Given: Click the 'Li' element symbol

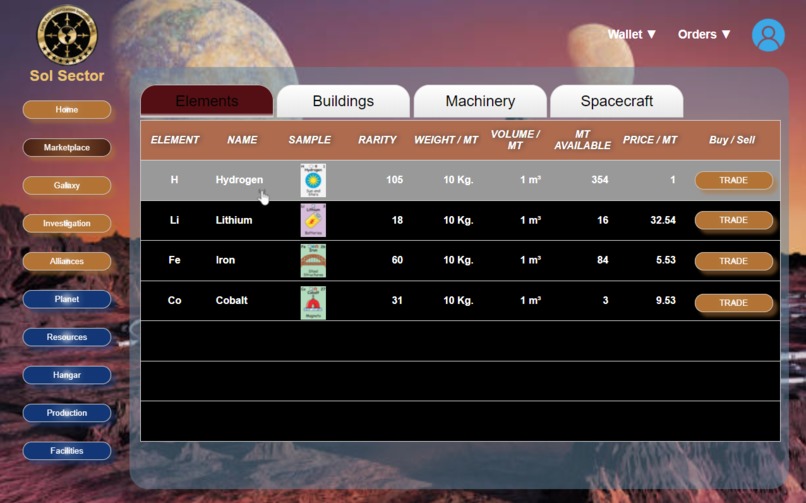Looking at the screenshot, I should (x=174, y=220).
